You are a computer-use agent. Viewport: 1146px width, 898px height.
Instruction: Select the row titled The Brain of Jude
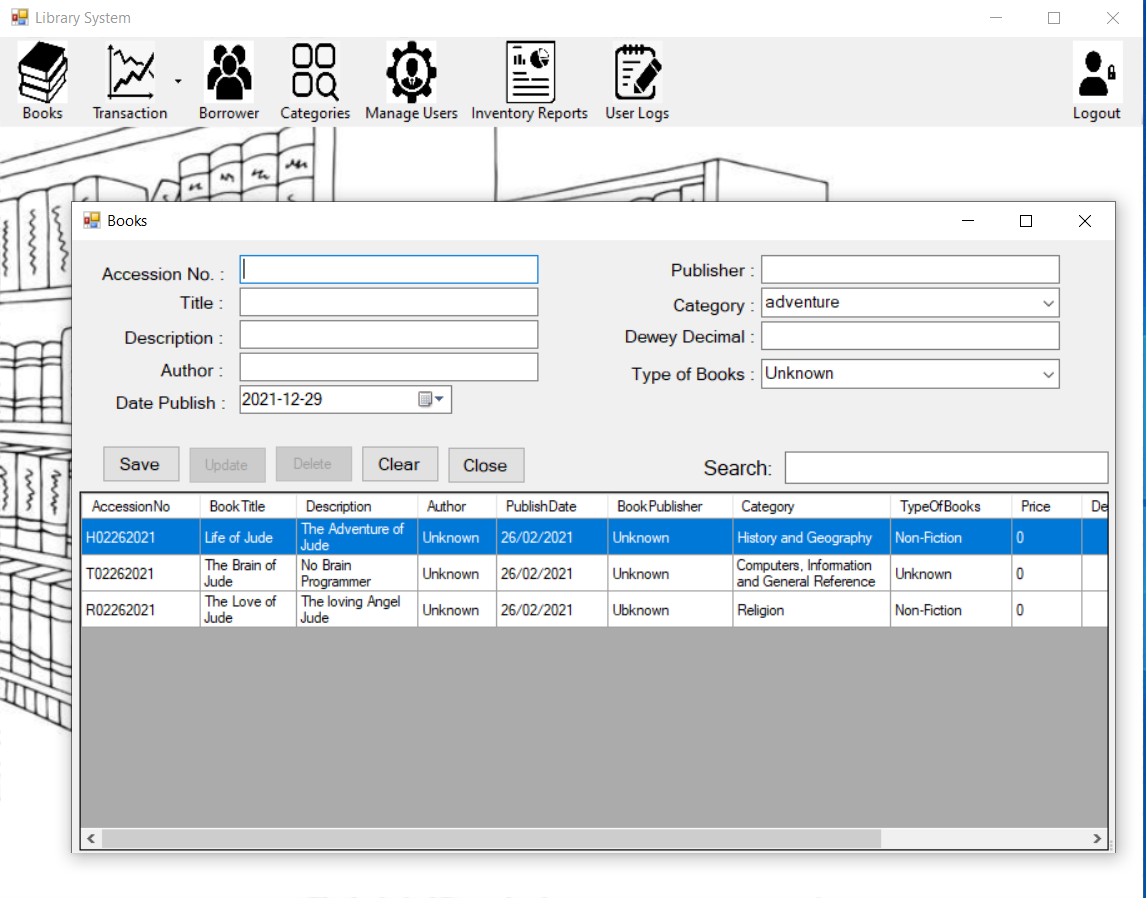point(240,574)
